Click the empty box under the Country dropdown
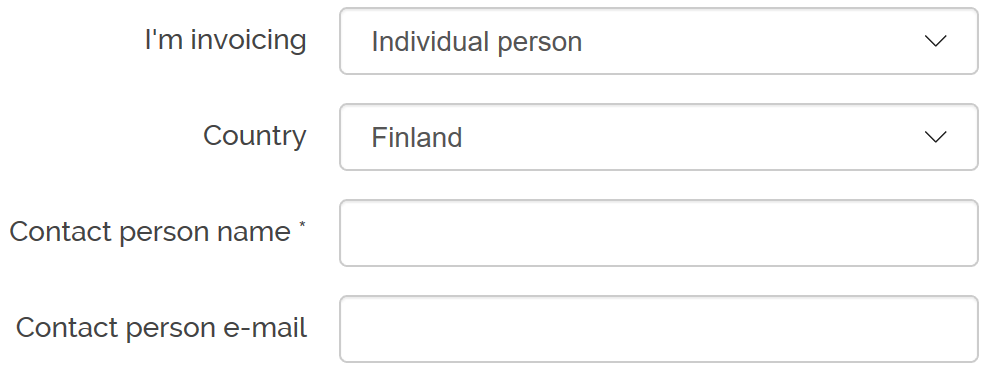This screenshot has width=992, height=390. click(x=659, y=233)
